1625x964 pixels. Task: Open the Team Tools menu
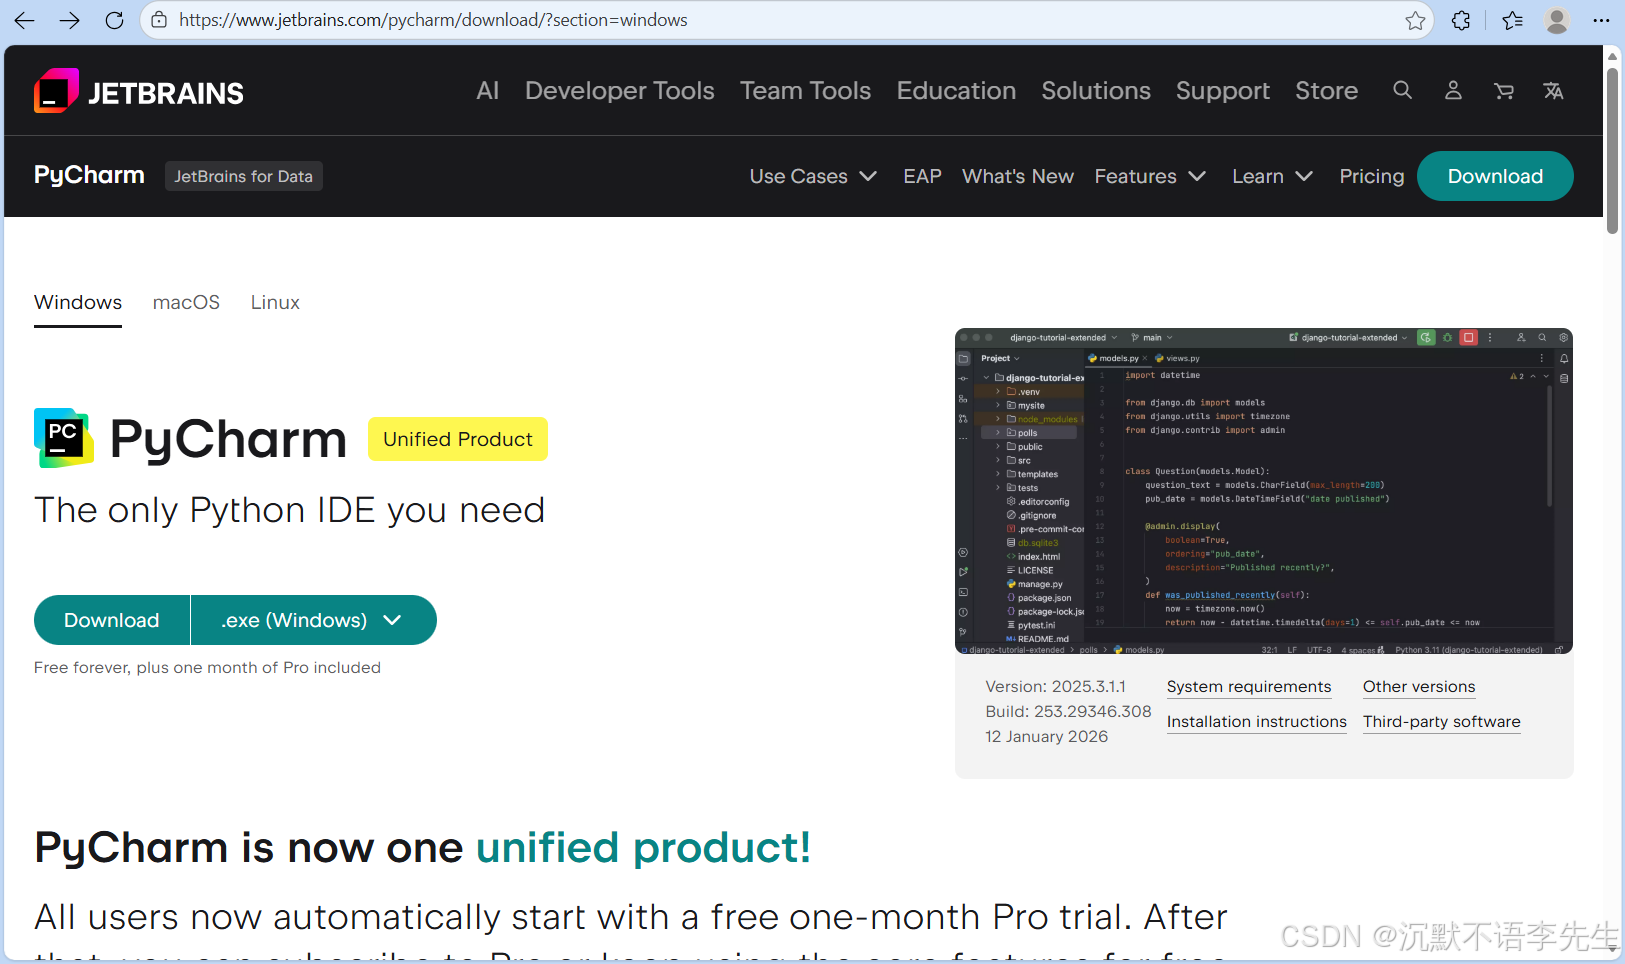[805, 90]
